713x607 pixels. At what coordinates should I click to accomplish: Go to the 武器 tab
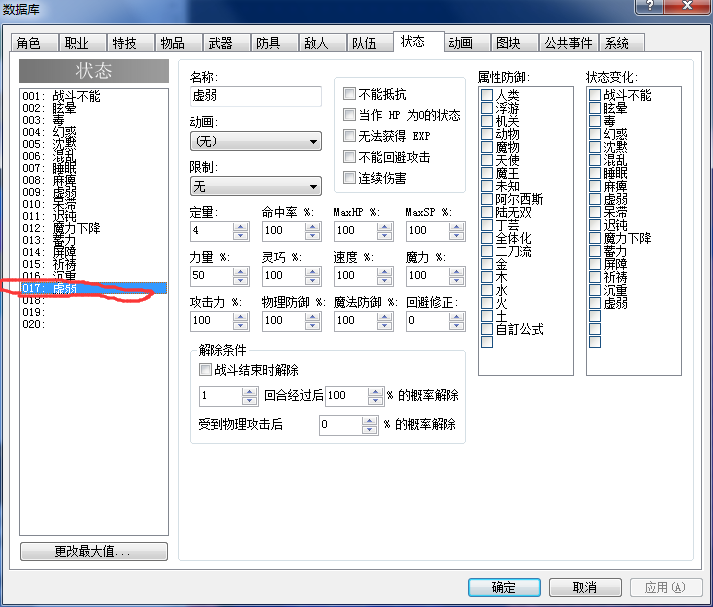[226, 43]
